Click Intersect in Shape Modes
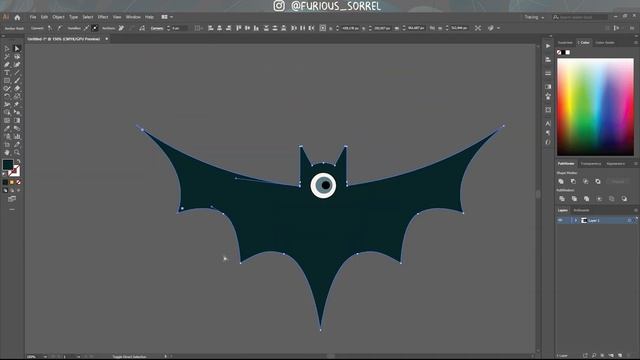 pyautogui.click(x=585, y=181)
